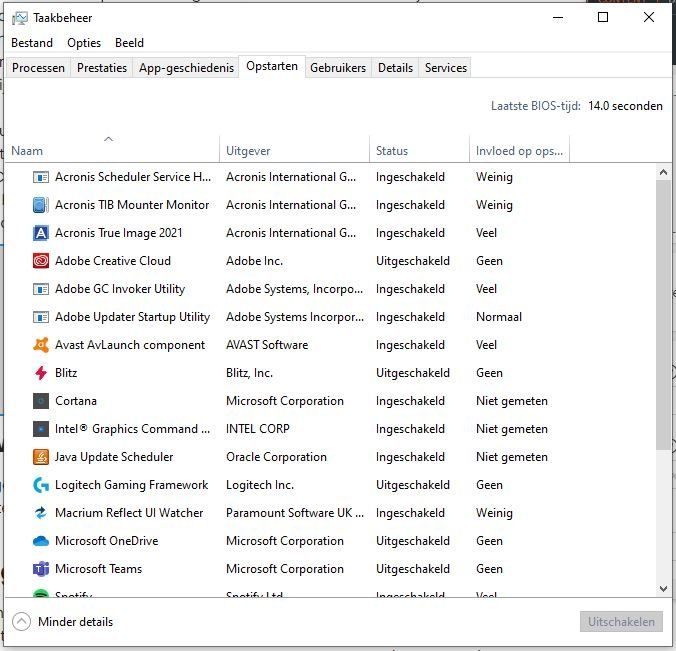Click the AVAST Software publisher cell
676x651 pixels.
[x=267, y=345]
